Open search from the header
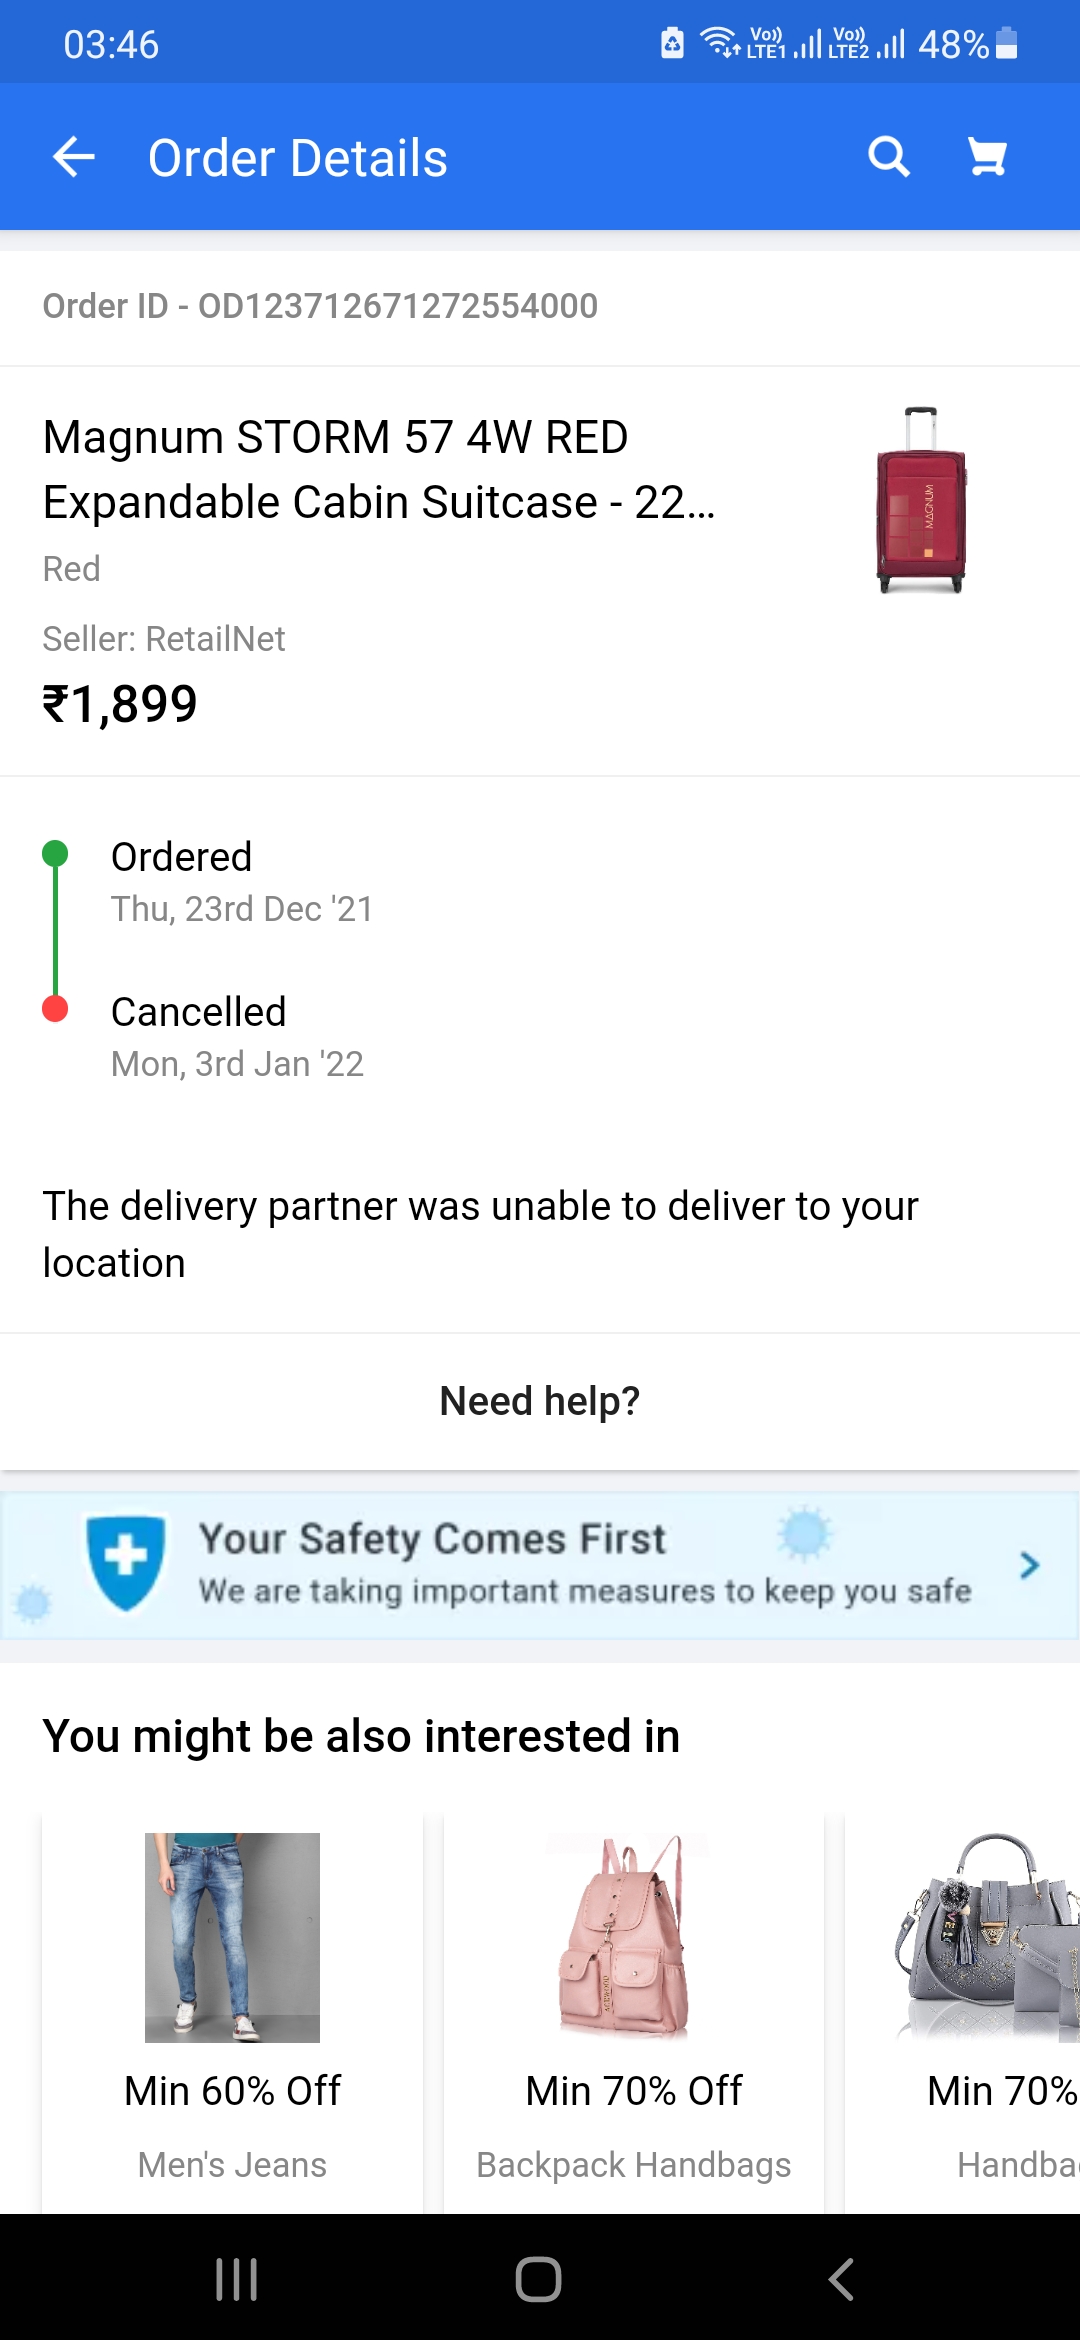 (x=888, y=157)
